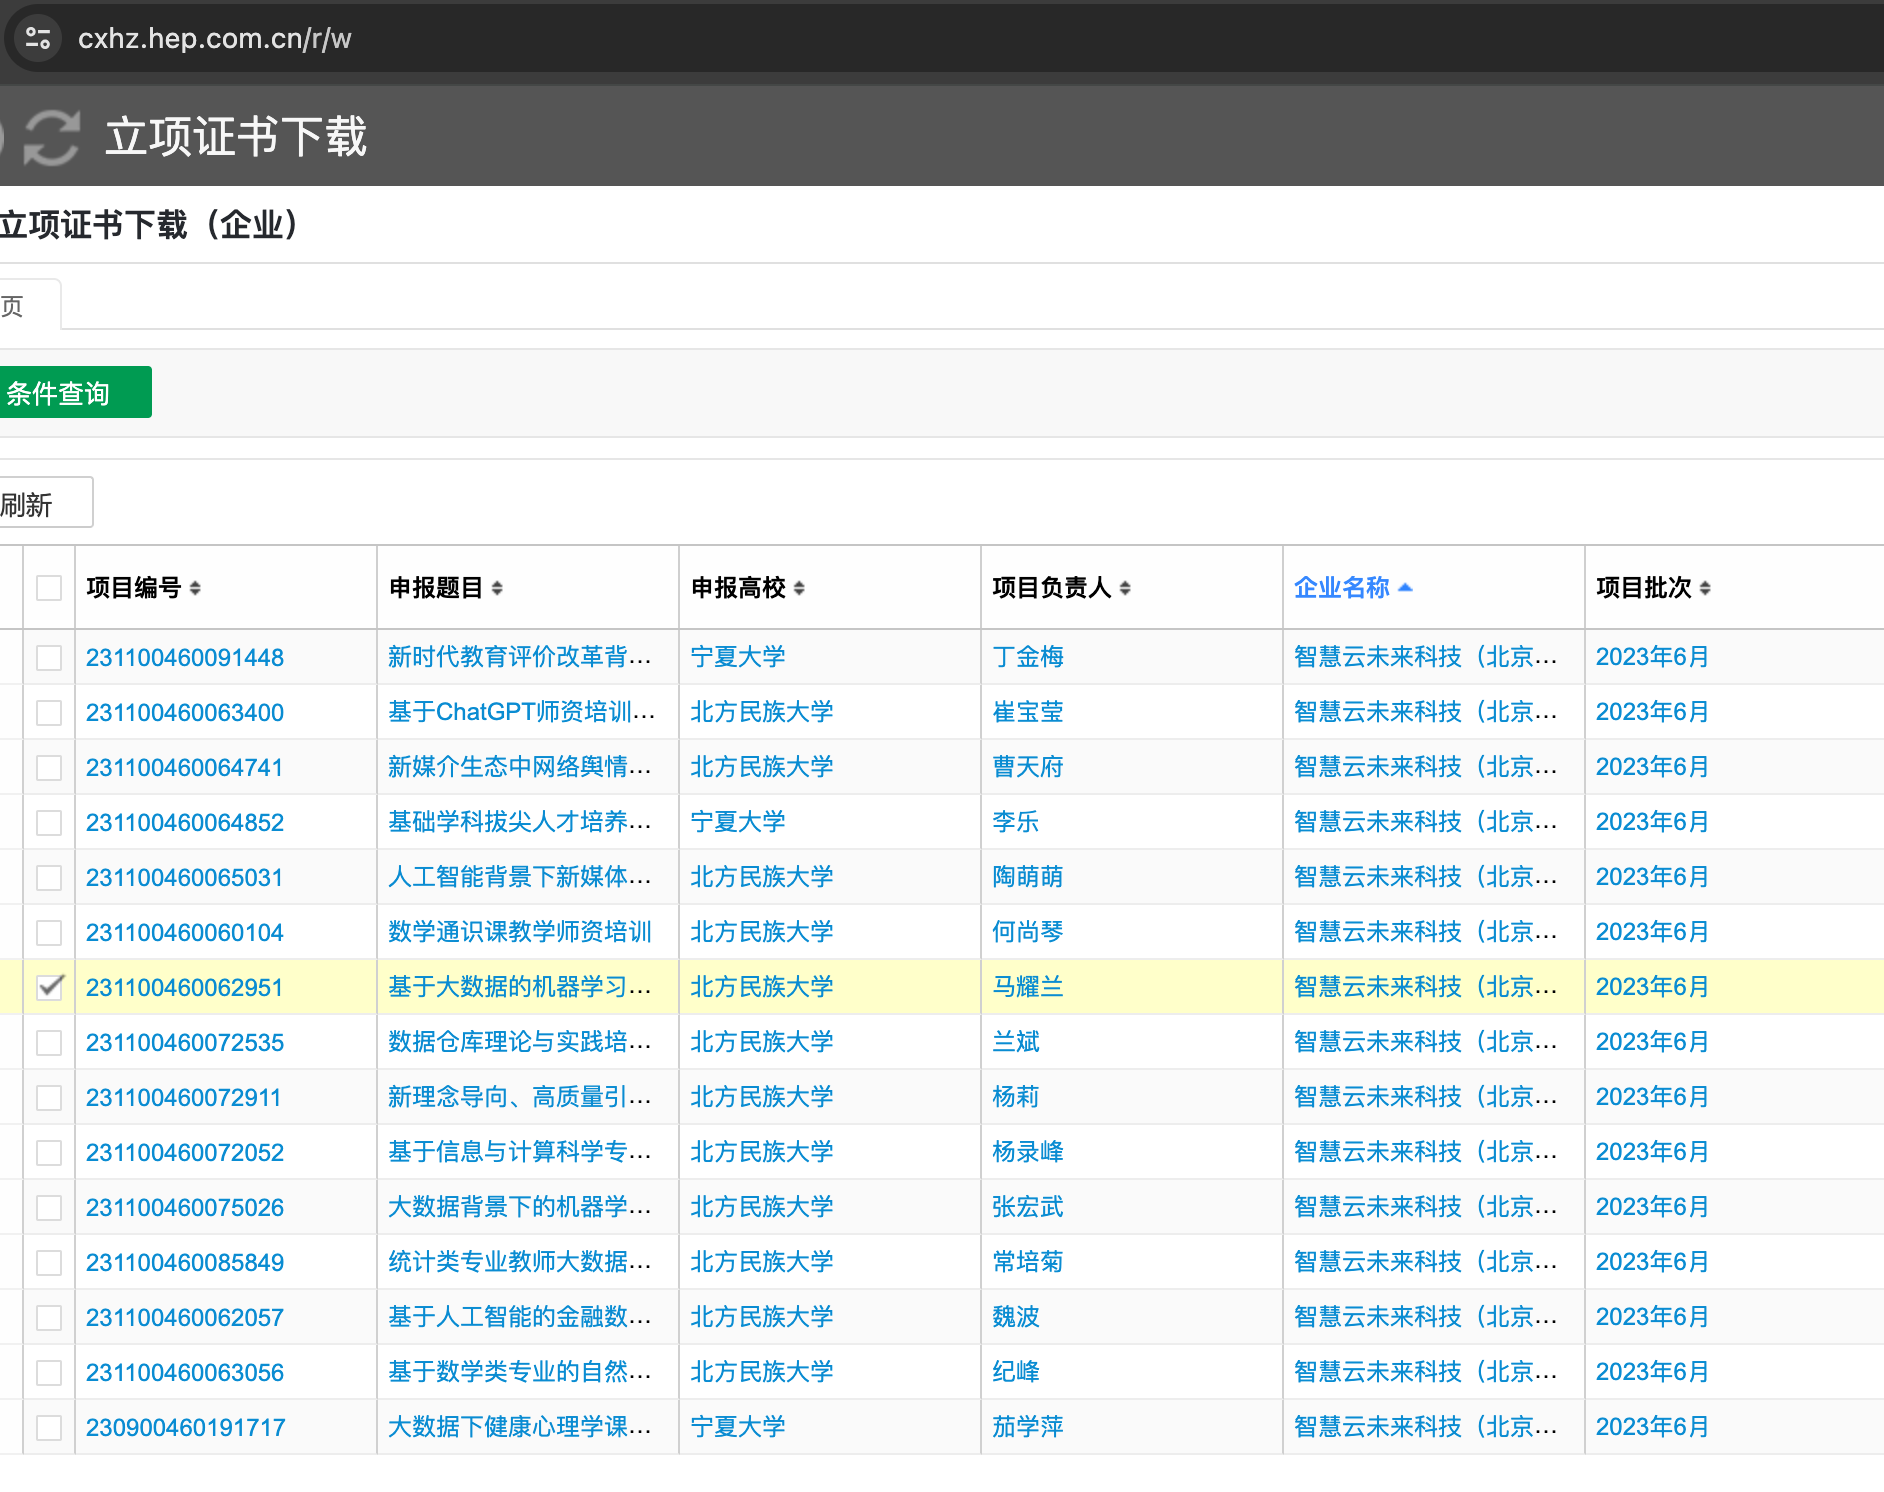Check the row for 231100460064852
The width and height of the screenshot is (1884, 1492).
tap(49, 822)
